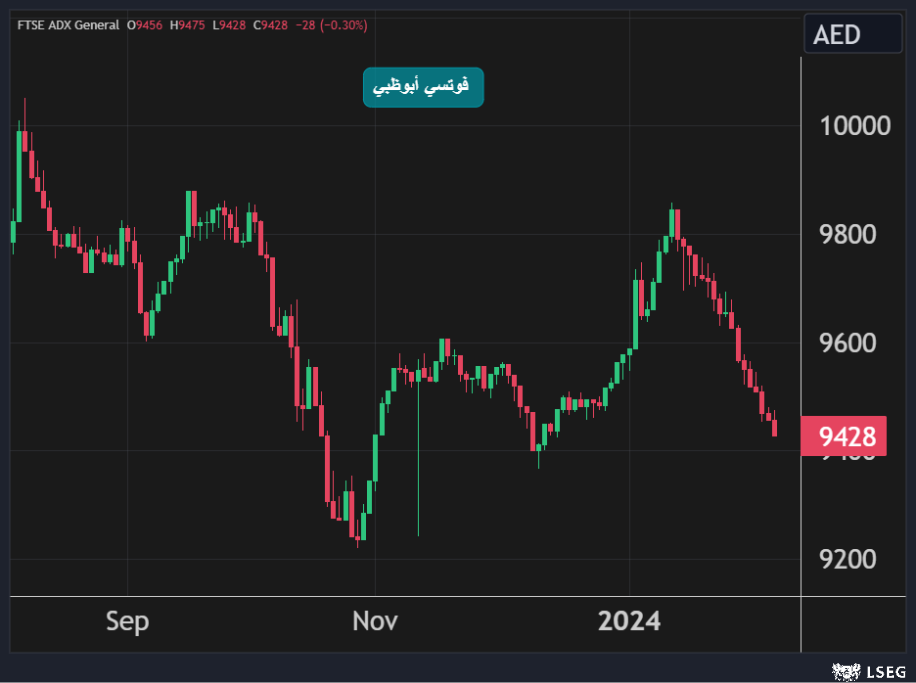The image size is (916, 683).
Task: Click the FTSE ADX General symbol title
Action: click(x=68, y=25)
